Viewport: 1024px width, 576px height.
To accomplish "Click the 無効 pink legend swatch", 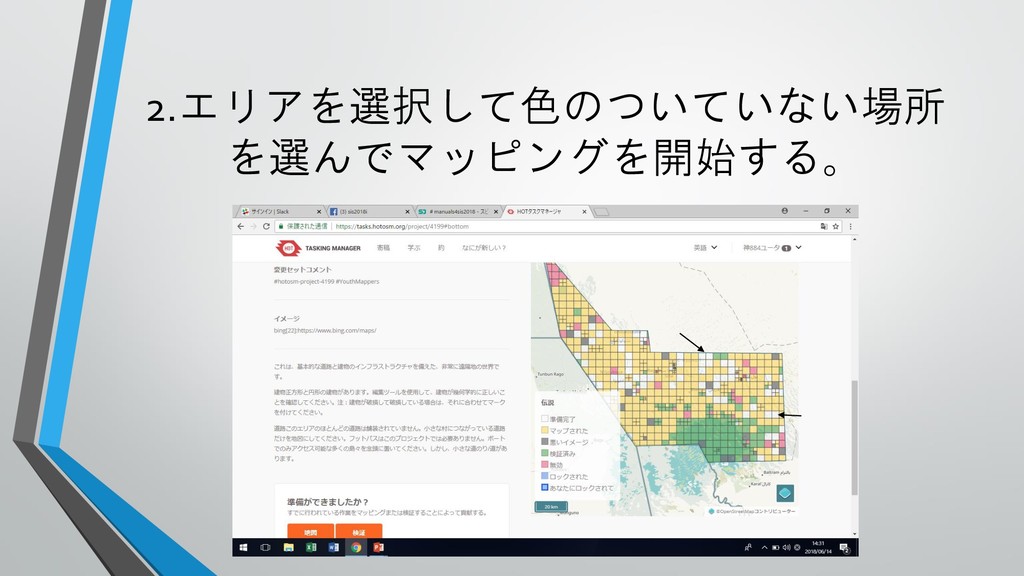I will (x=545, y=465).
